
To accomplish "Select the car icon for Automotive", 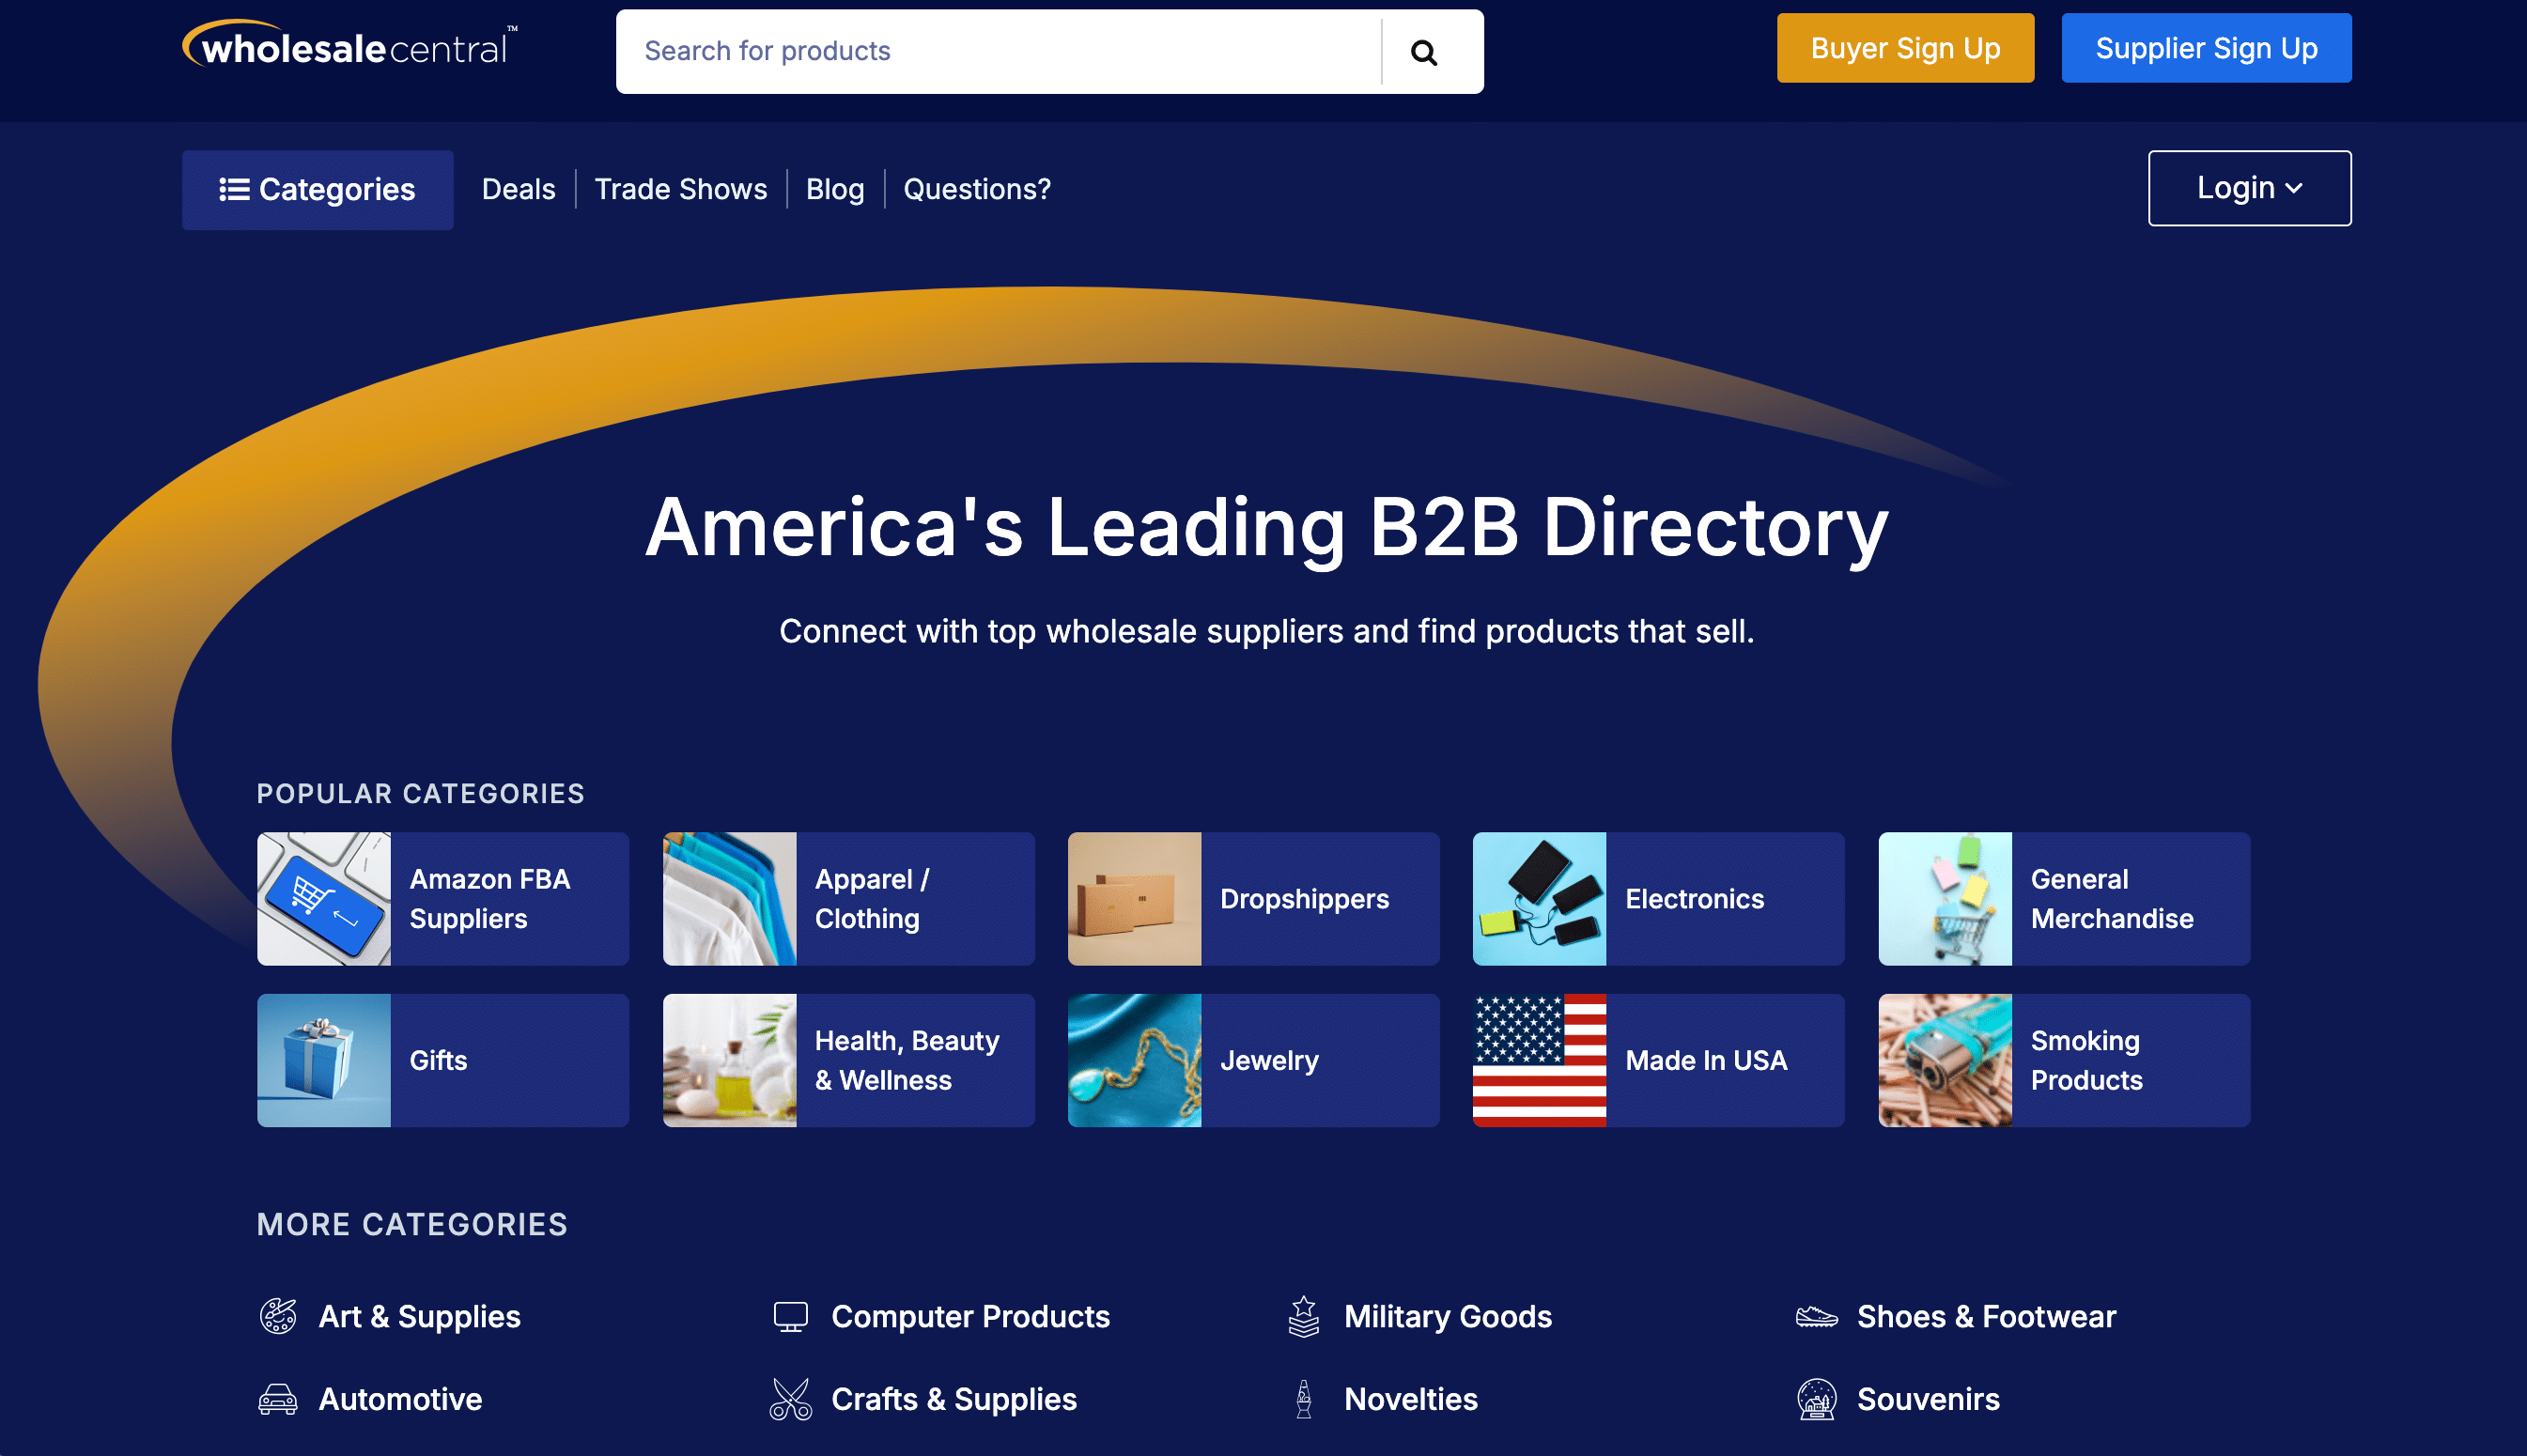I will [x=278, y=1398].
